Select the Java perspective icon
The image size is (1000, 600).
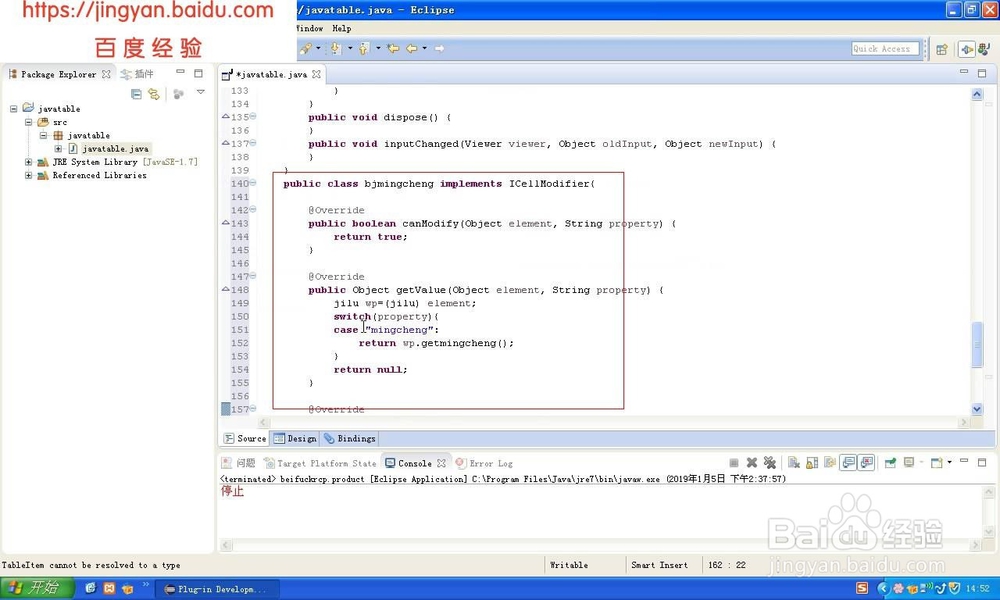[x=984, y=49]
